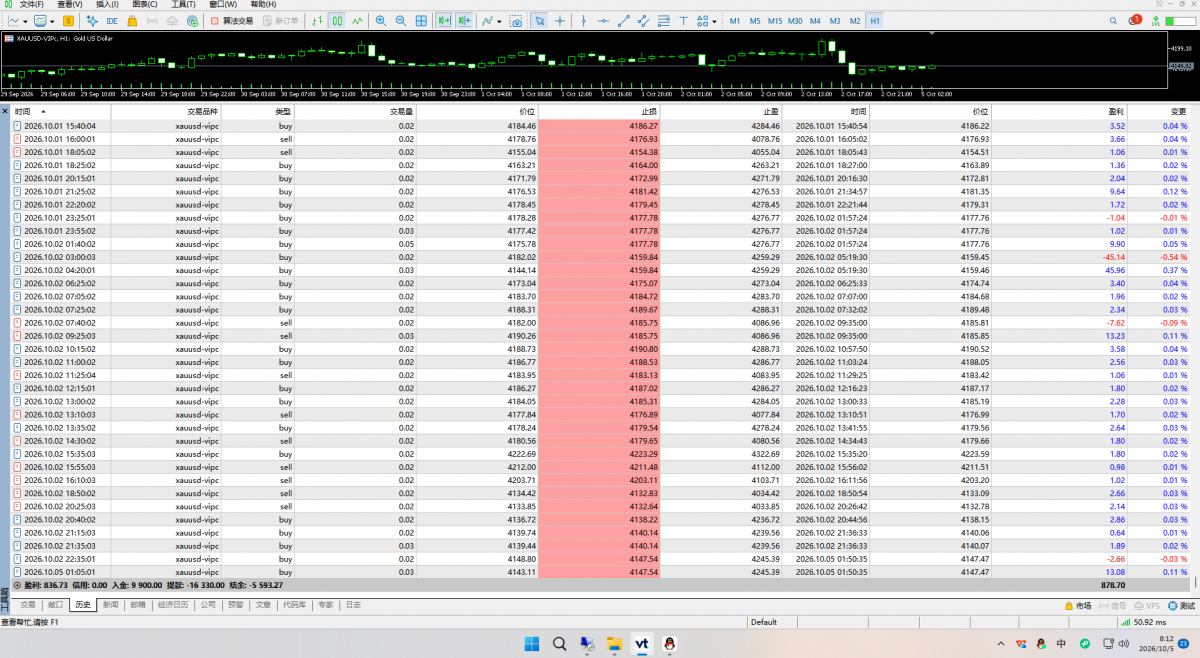Select the trendline drawing tool

coord(624,20)
